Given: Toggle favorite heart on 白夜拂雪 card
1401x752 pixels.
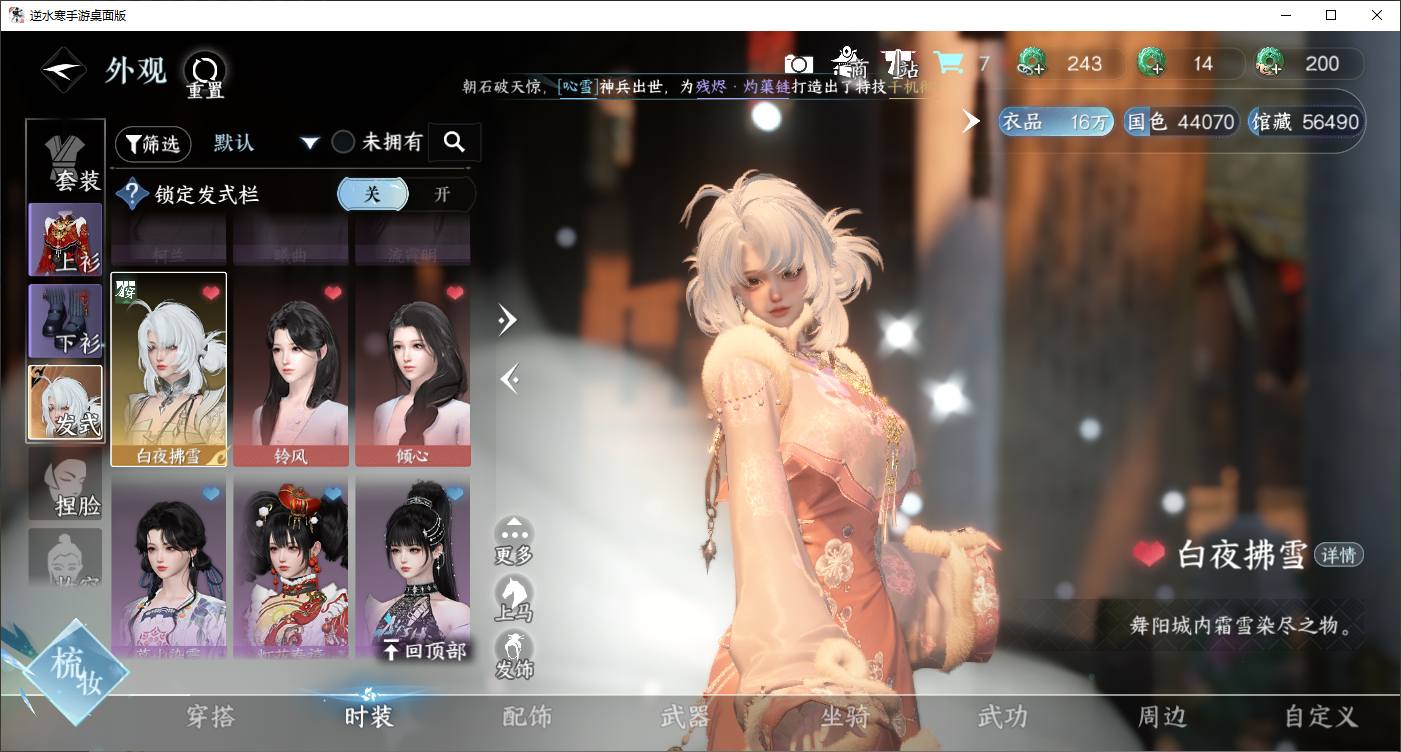Looking at the screenshot, I should coord(210,293).
